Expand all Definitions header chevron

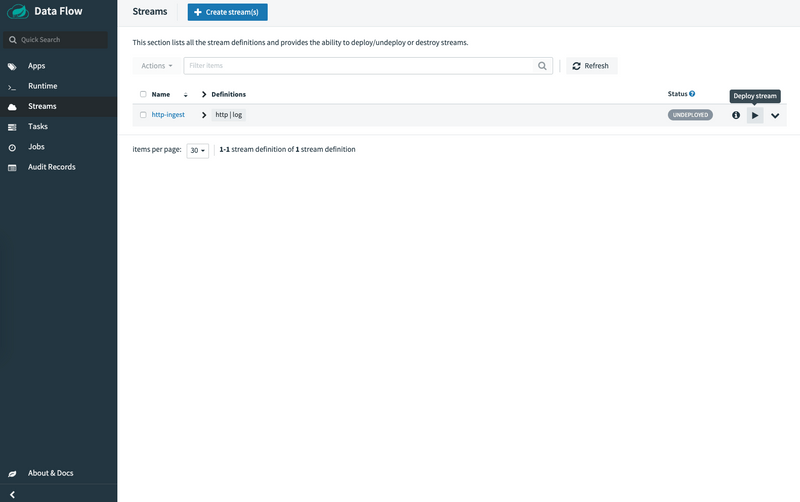204,94
